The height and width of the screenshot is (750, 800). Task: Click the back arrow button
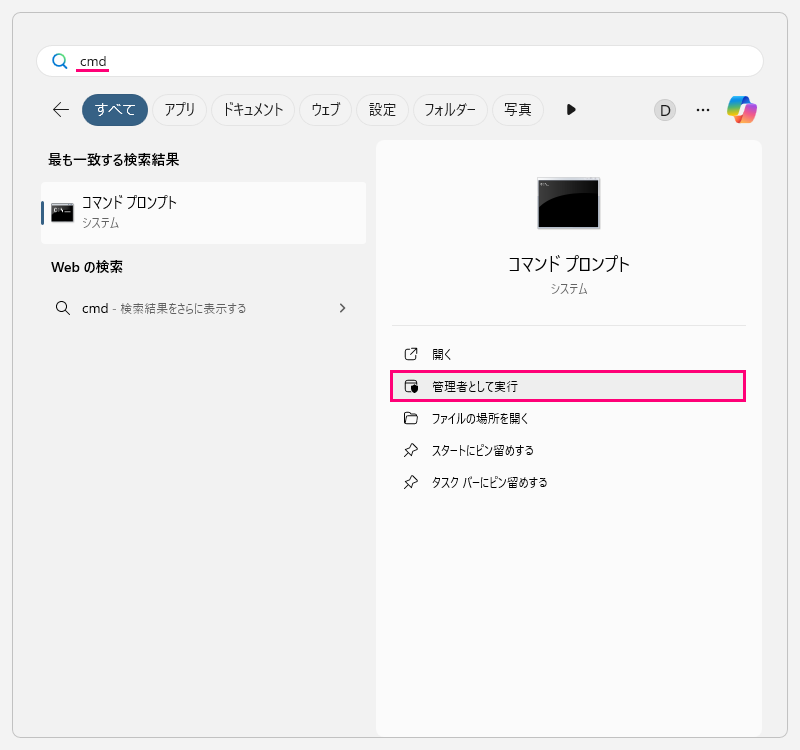click(x=61, y=110)
